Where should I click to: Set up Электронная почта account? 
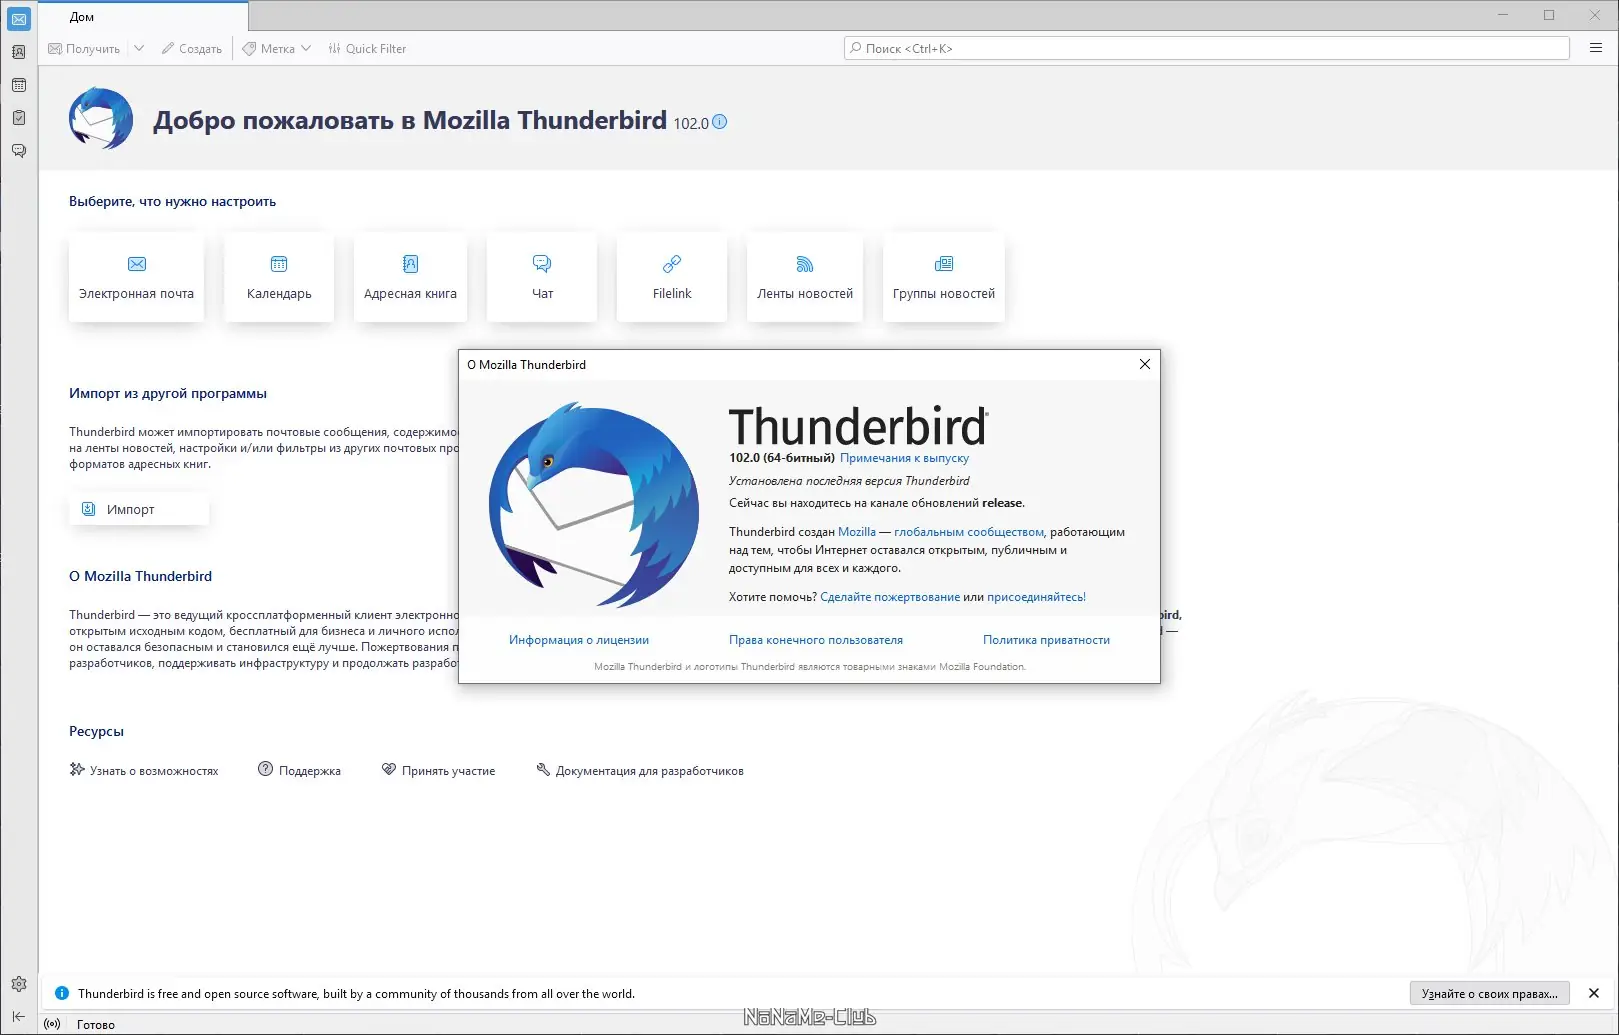point(136,277)
